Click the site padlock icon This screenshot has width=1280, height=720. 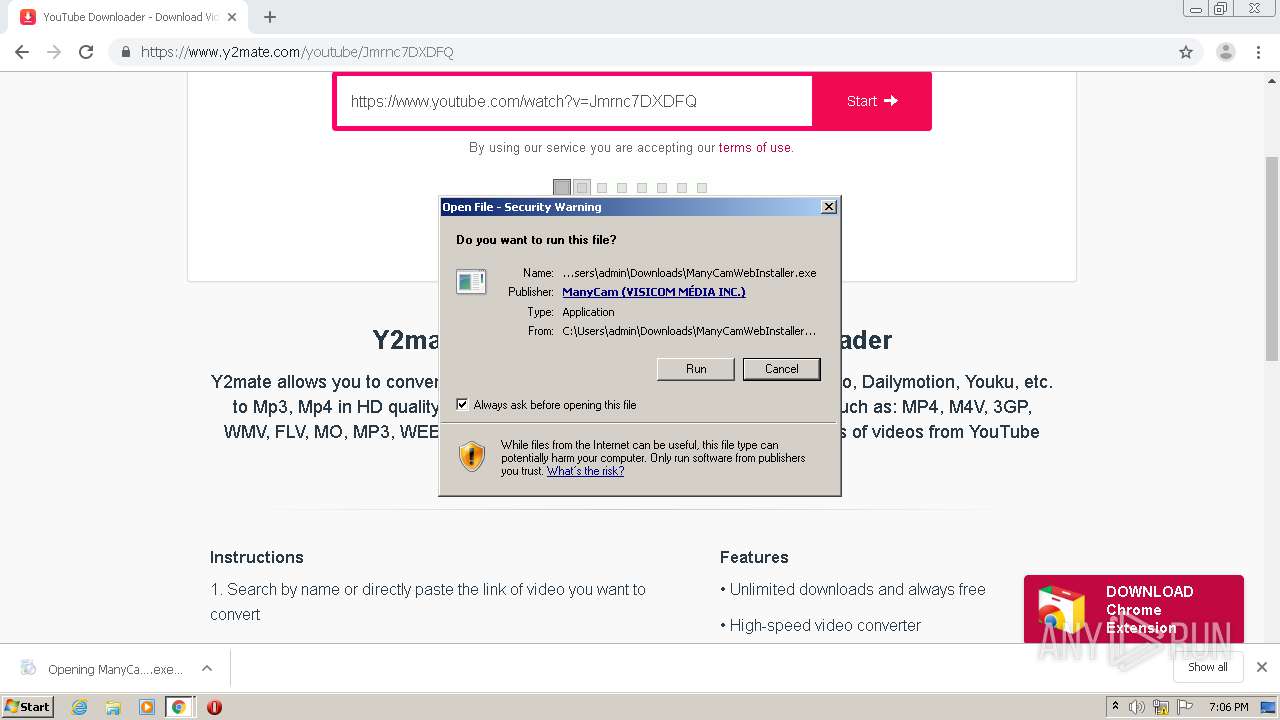coord(125,52)
